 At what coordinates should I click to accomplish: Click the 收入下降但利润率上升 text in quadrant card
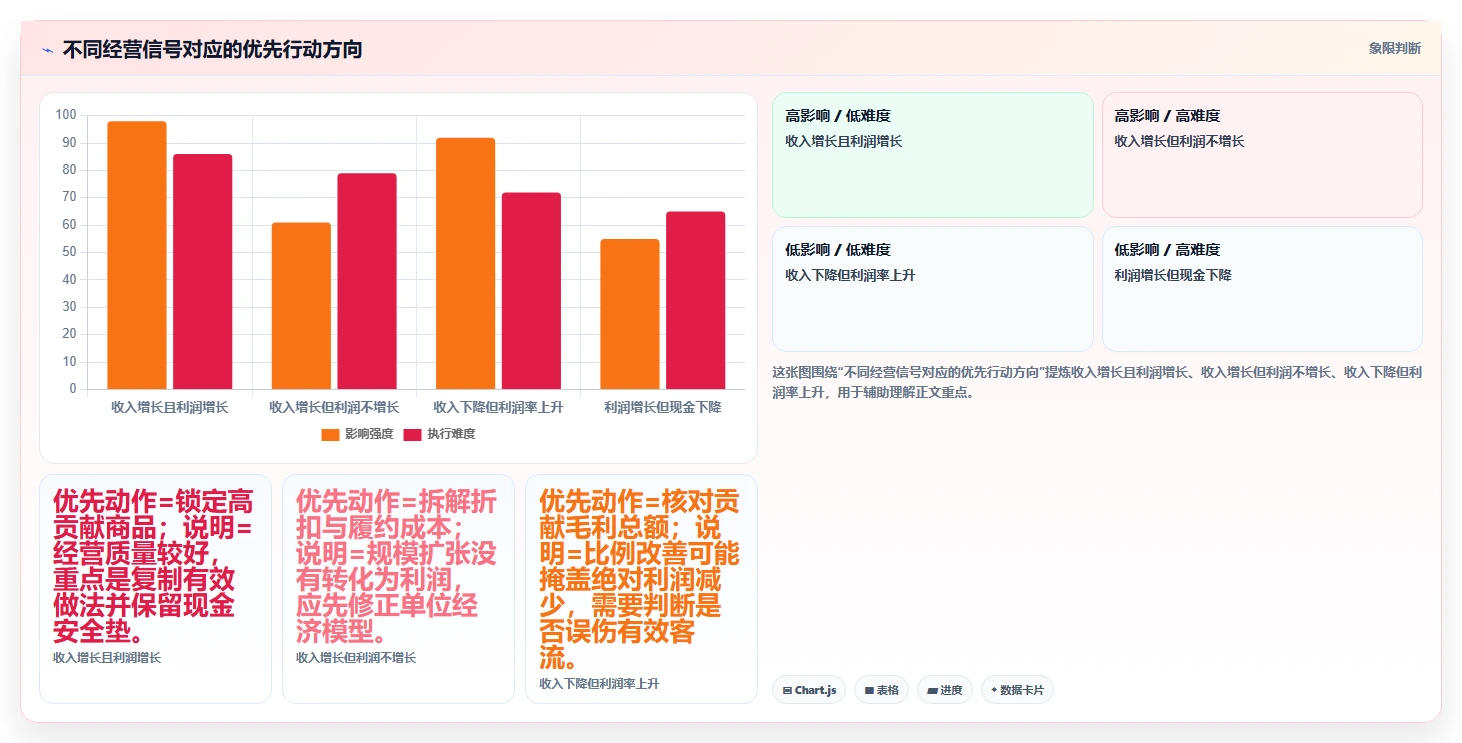coord(850,275)
